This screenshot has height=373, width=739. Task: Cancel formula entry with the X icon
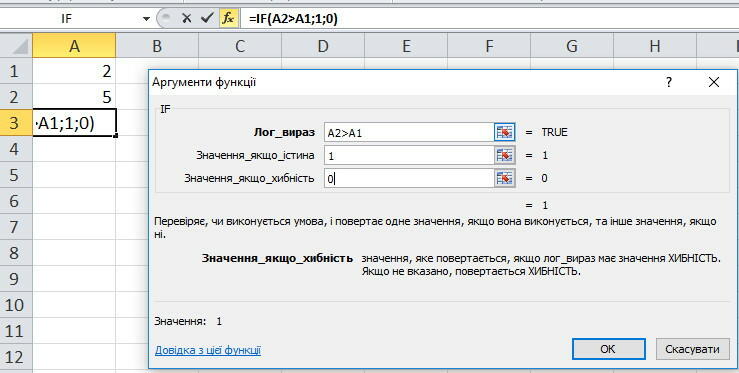click(187, 18)
